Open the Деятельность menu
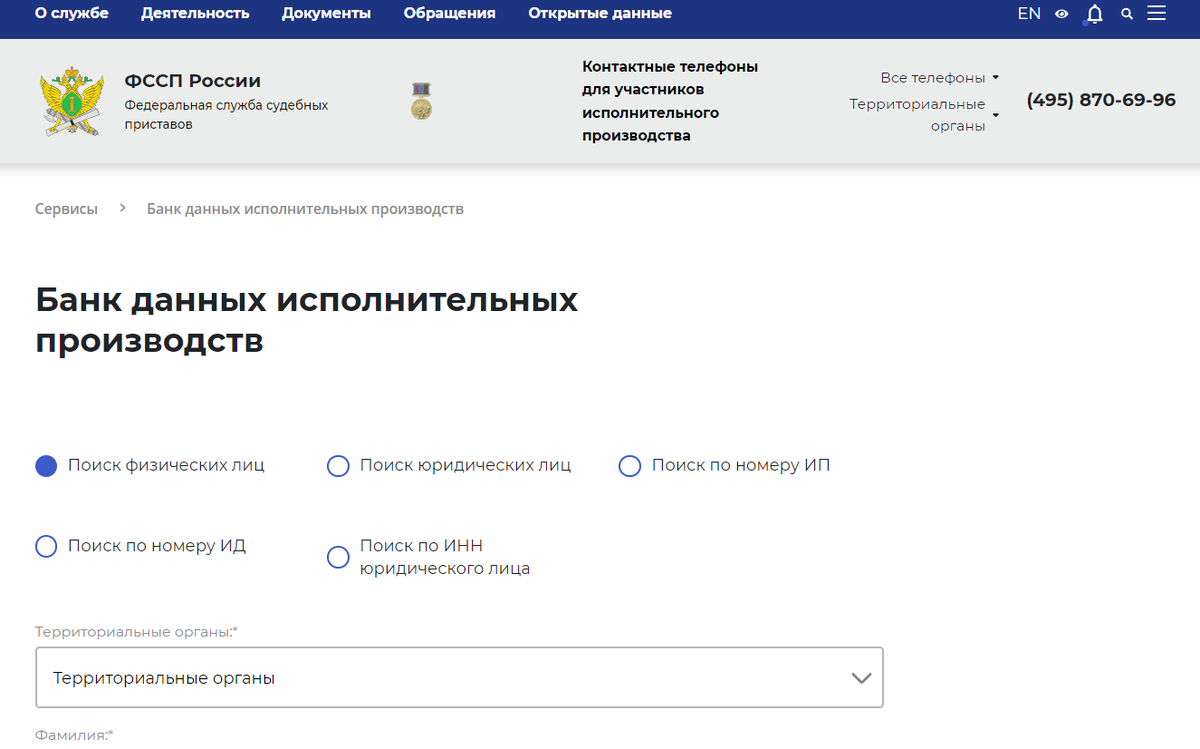1200x749 pixels. (195, 13)
